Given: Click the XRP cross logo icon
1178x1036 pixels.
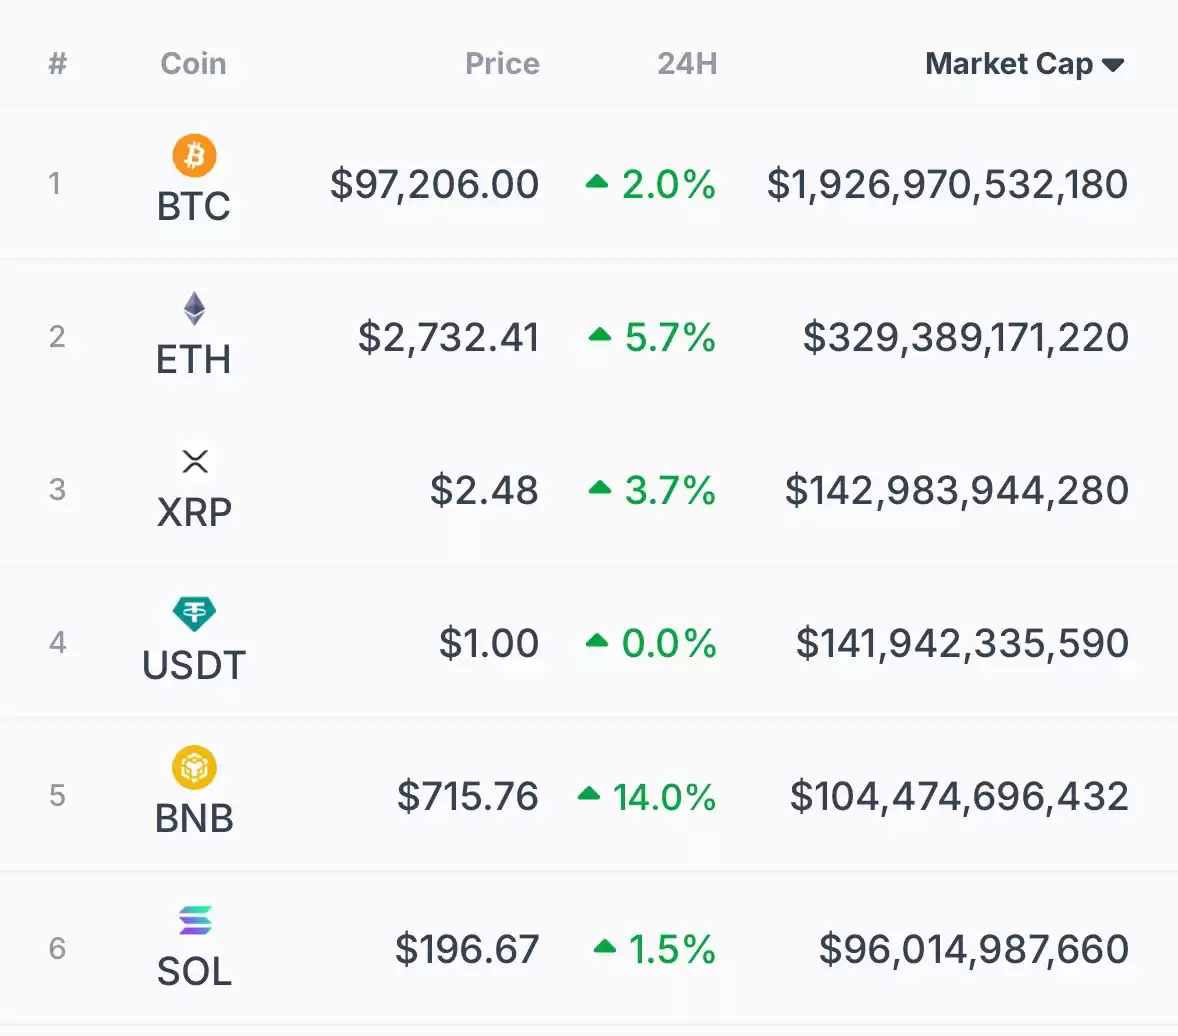Looking at the screenshot, I should [x=195, y=461].
